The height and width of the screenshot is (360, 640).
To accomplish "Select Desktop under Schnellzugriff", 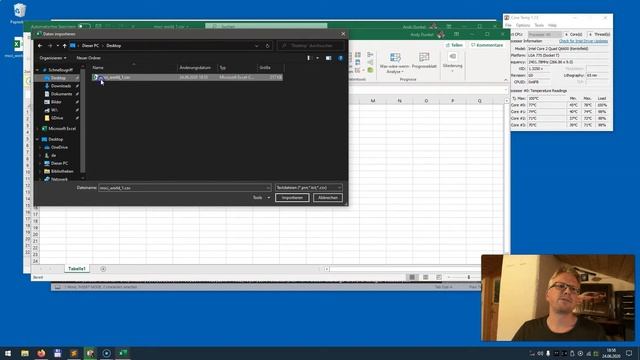I will (x=58, y=78).
